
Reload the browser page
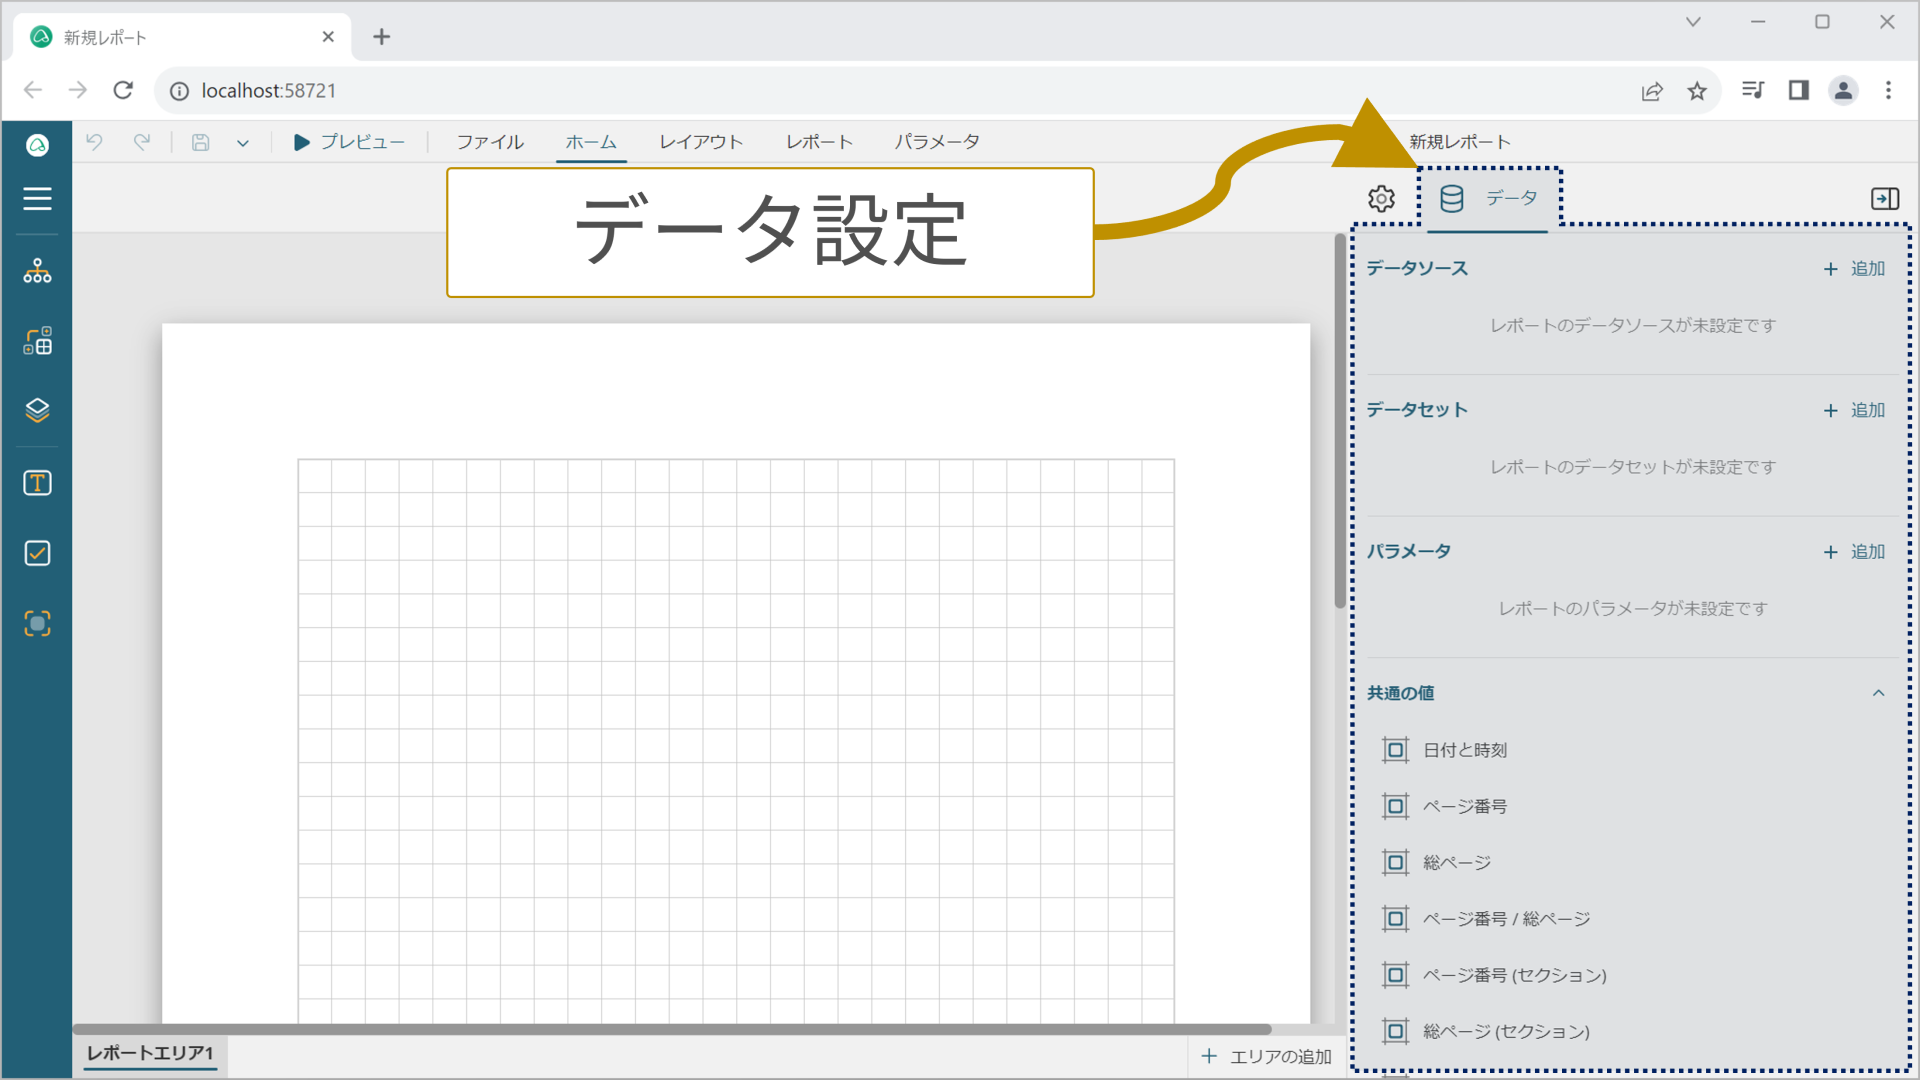123,91
